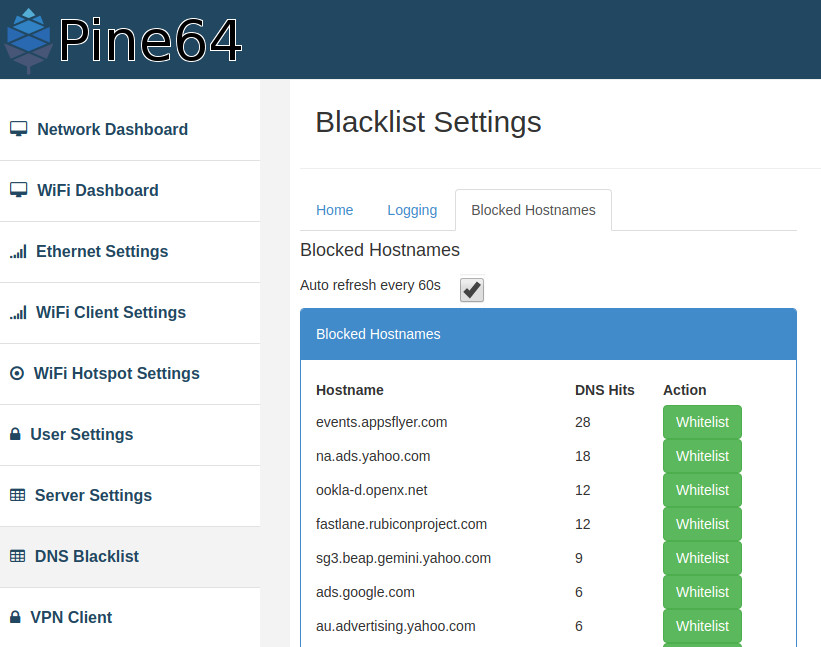
Task: Switch to the Home tab
Action: (335, 210)
